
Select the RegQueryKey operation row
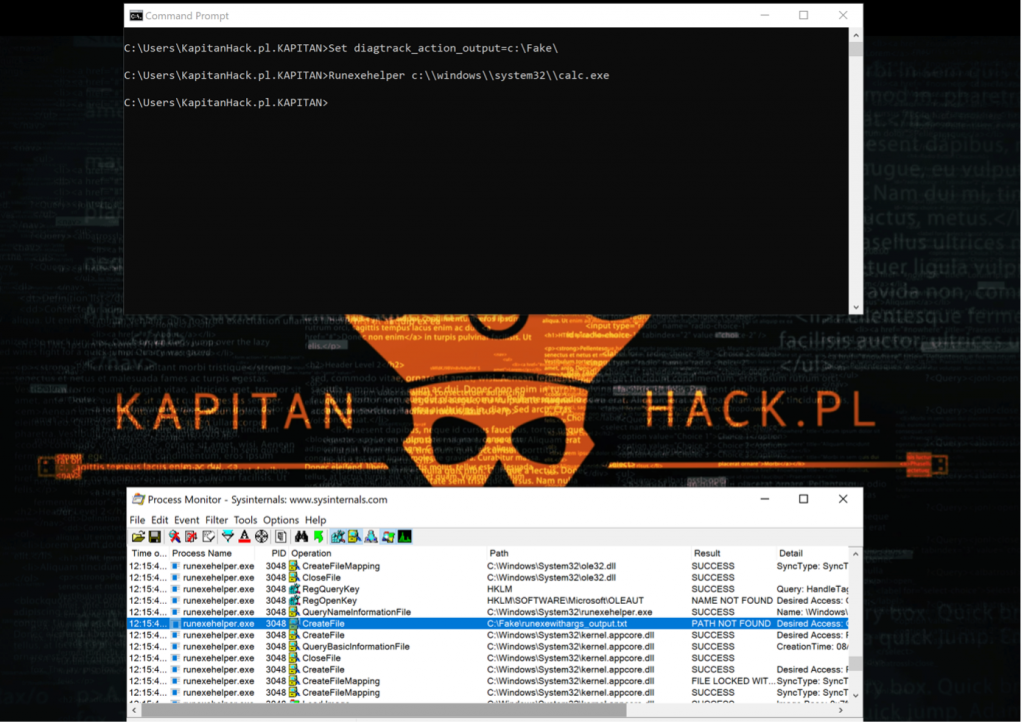488,590
